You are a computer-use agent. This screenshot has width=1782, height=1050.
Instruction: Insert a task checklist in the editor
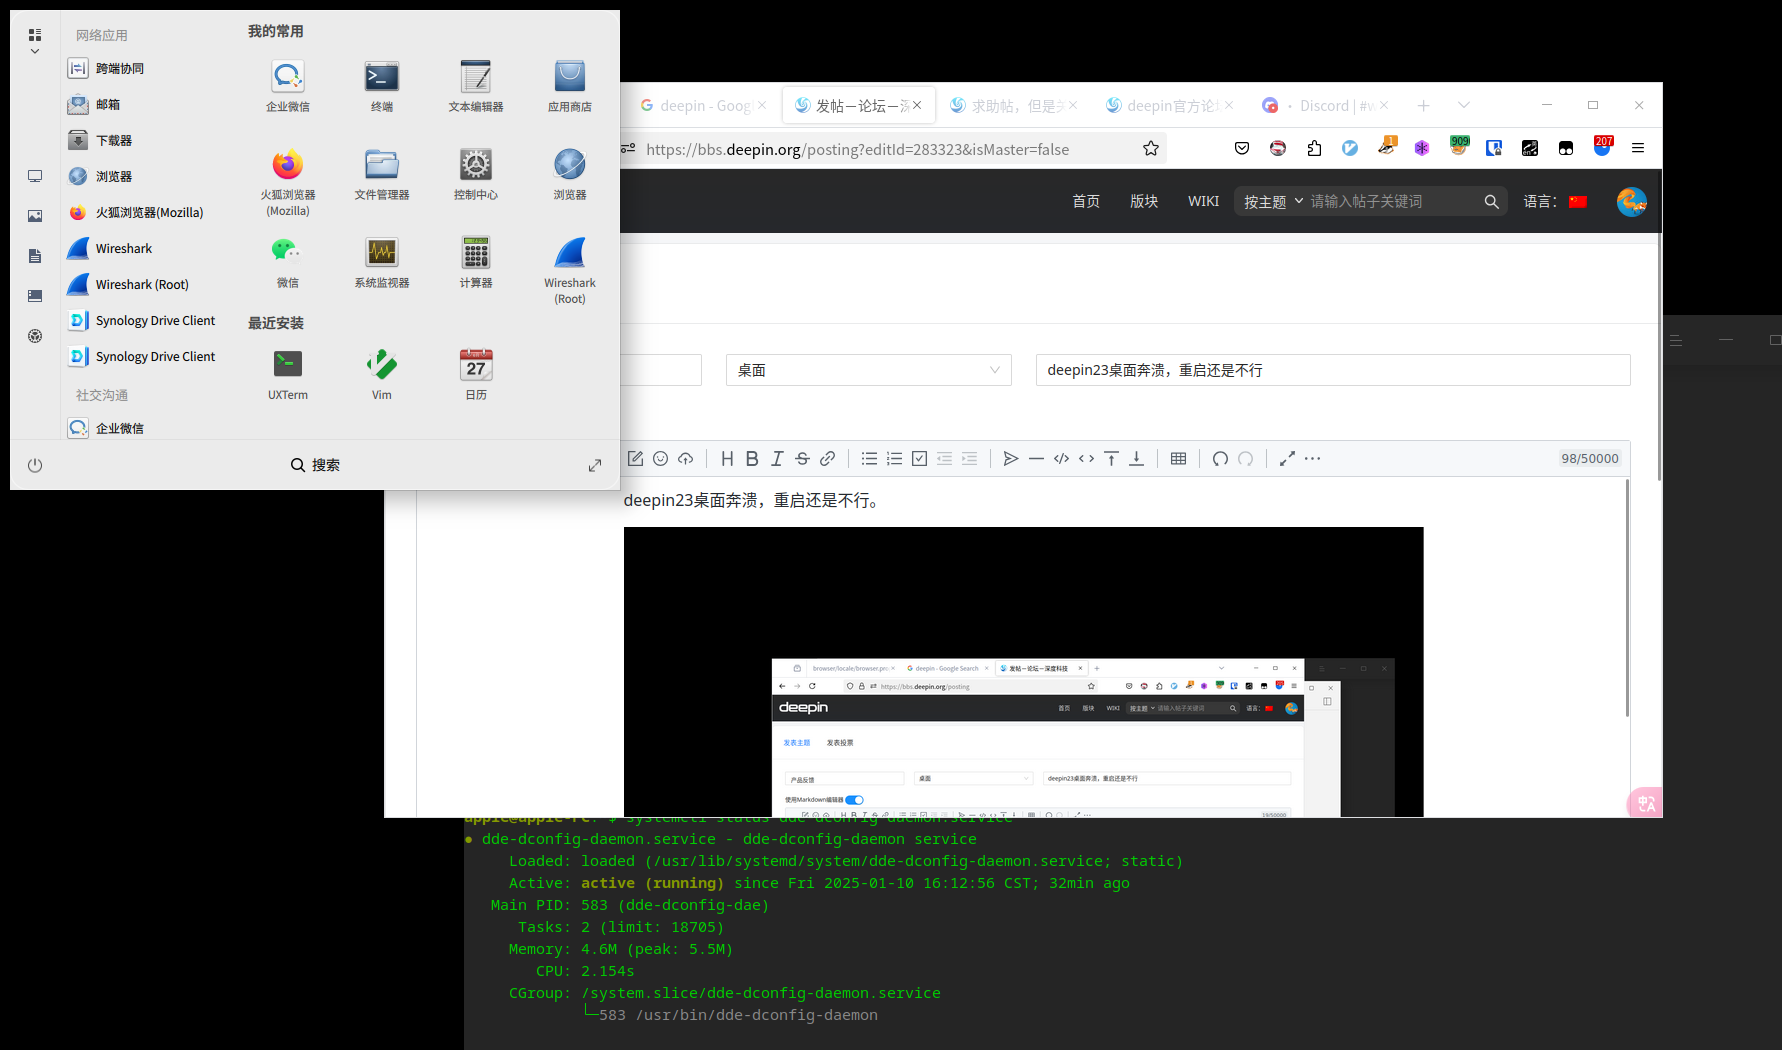pyautogui.click(x=919, y=458)
